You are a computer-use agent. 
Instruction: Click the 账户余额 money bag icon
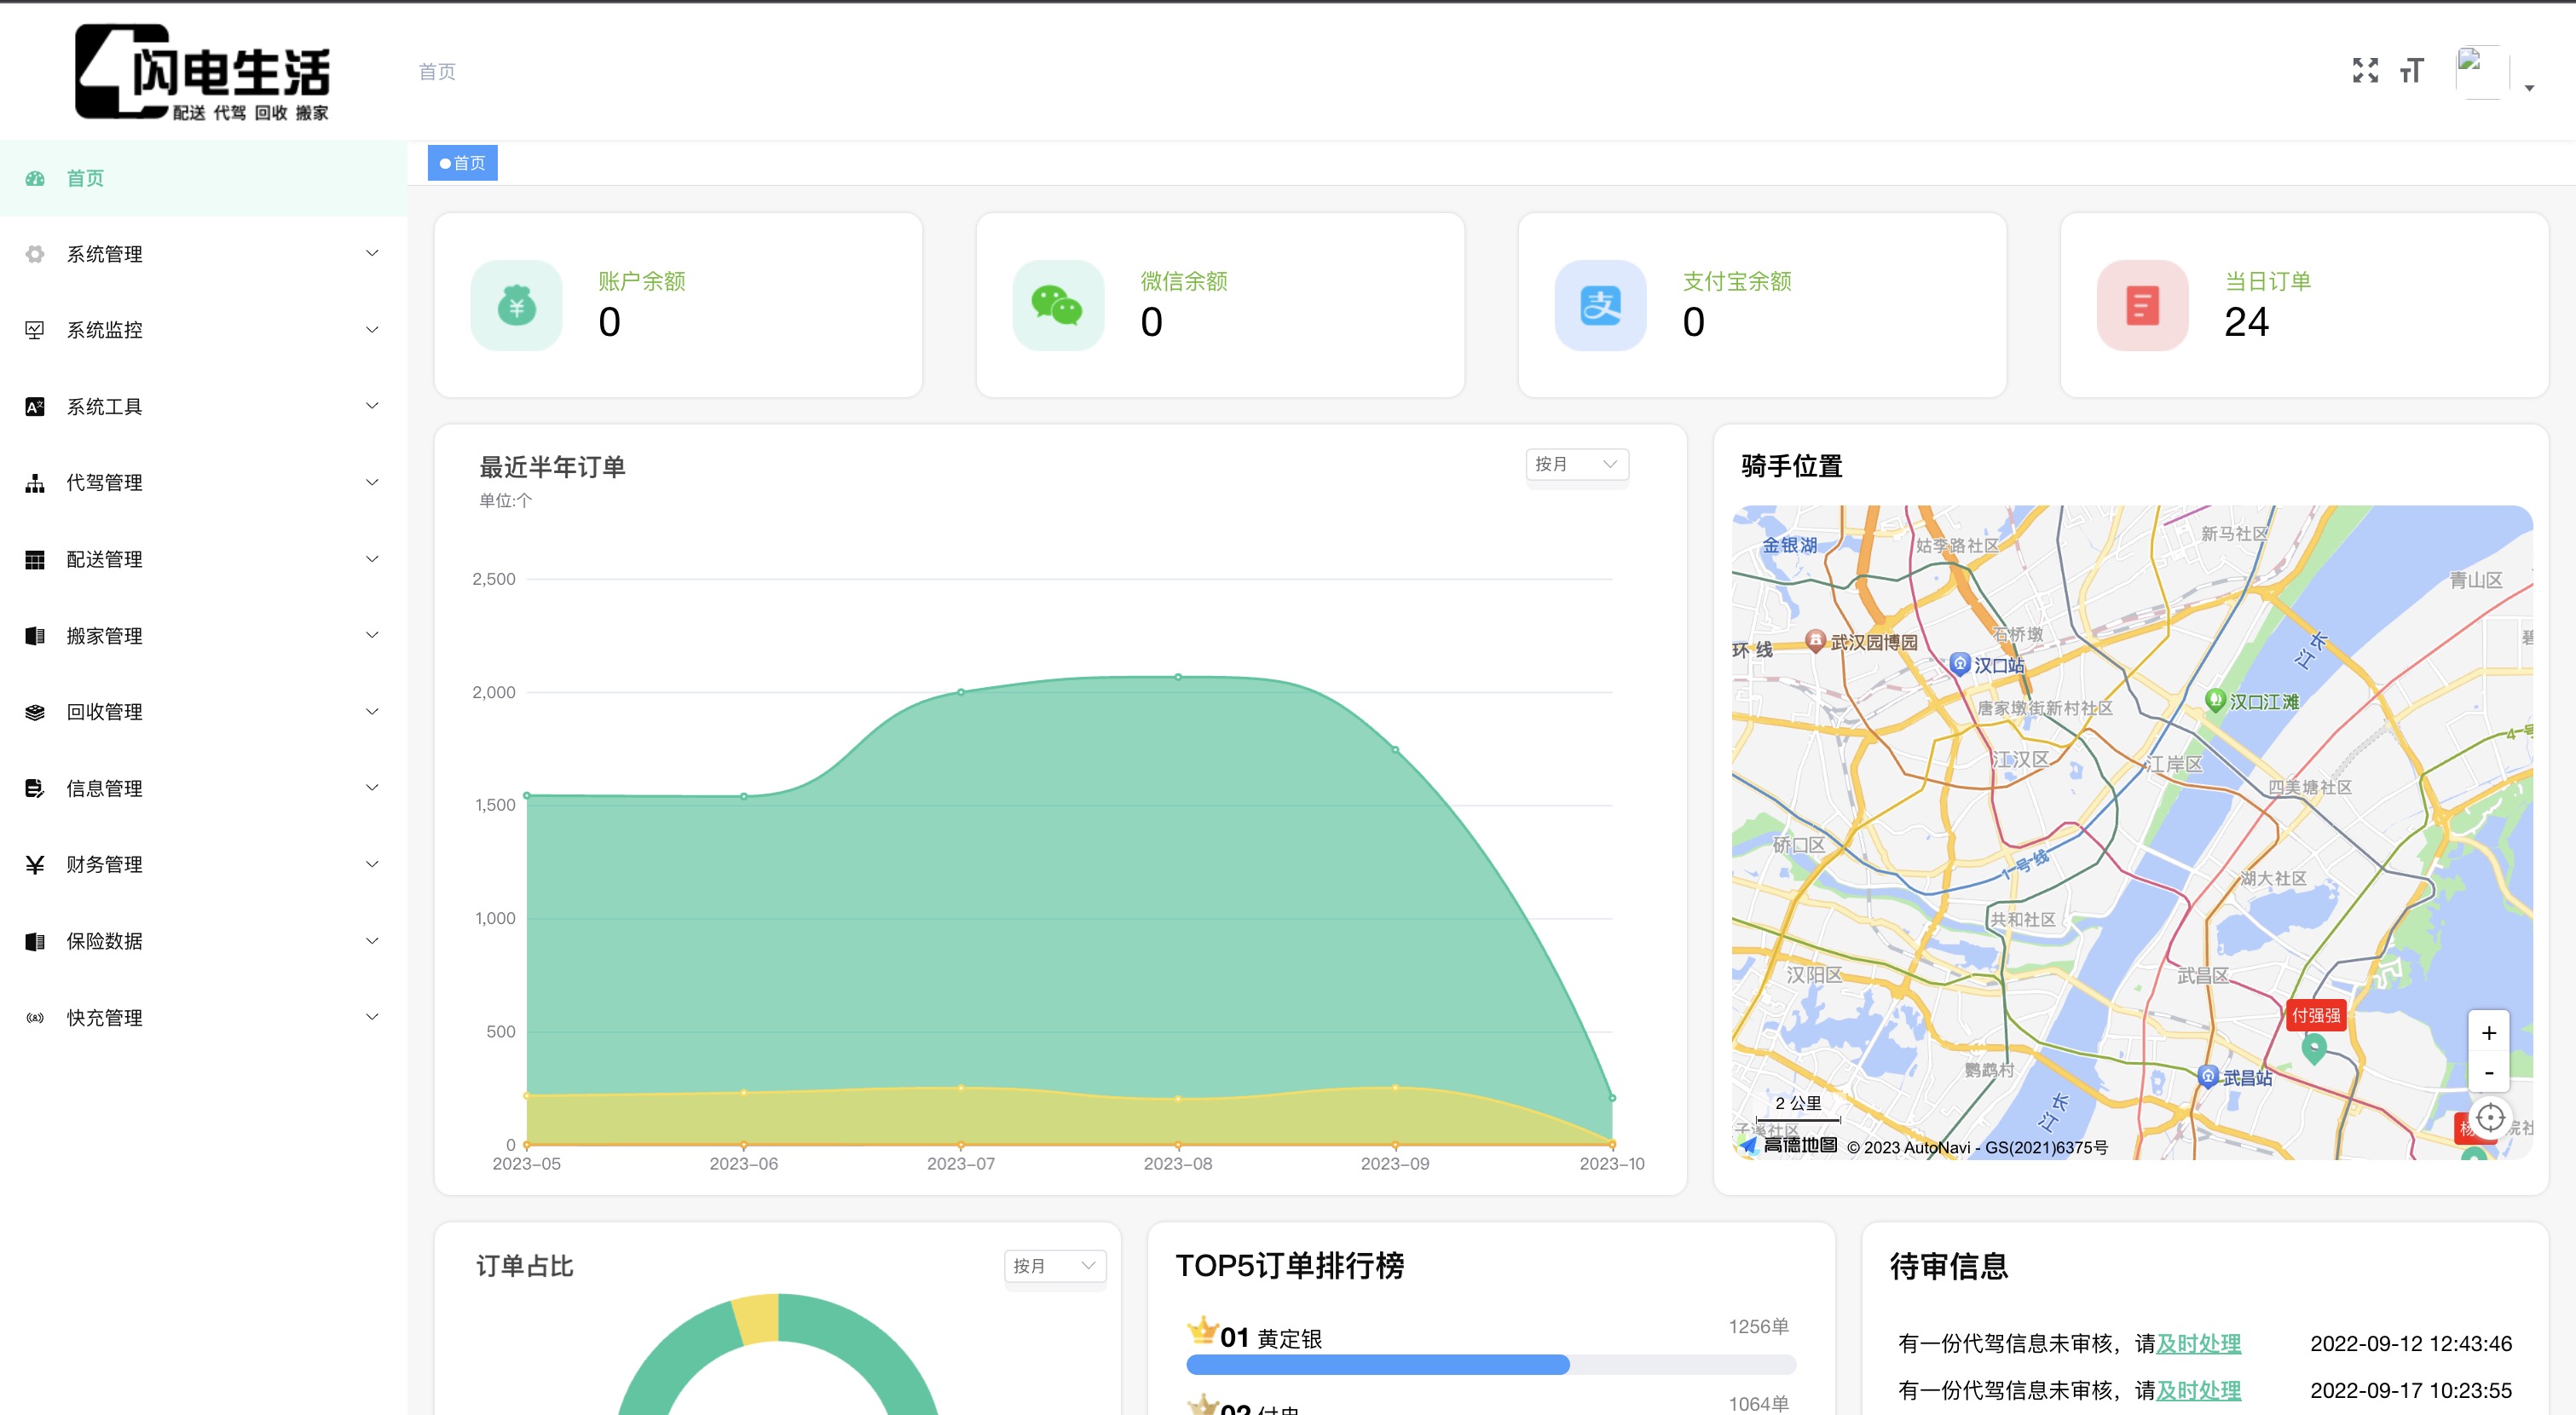pos(516,305)
